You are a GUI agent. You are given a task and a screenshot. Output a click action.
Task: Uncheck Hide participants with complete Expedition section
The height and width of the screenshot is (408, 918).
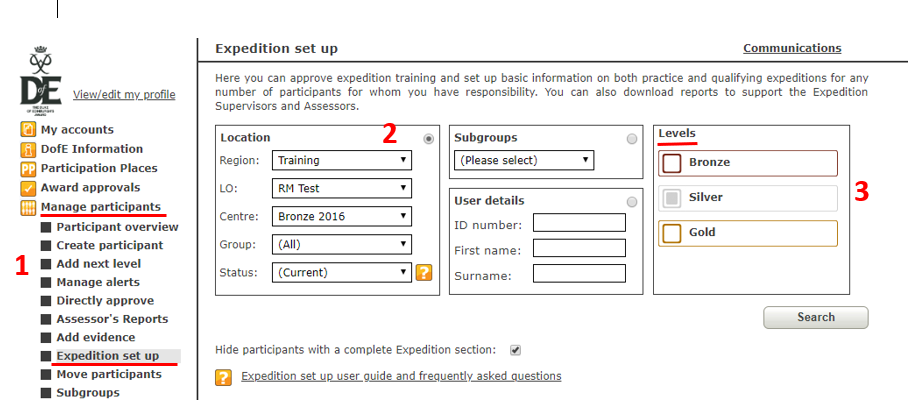coord(515,350)
